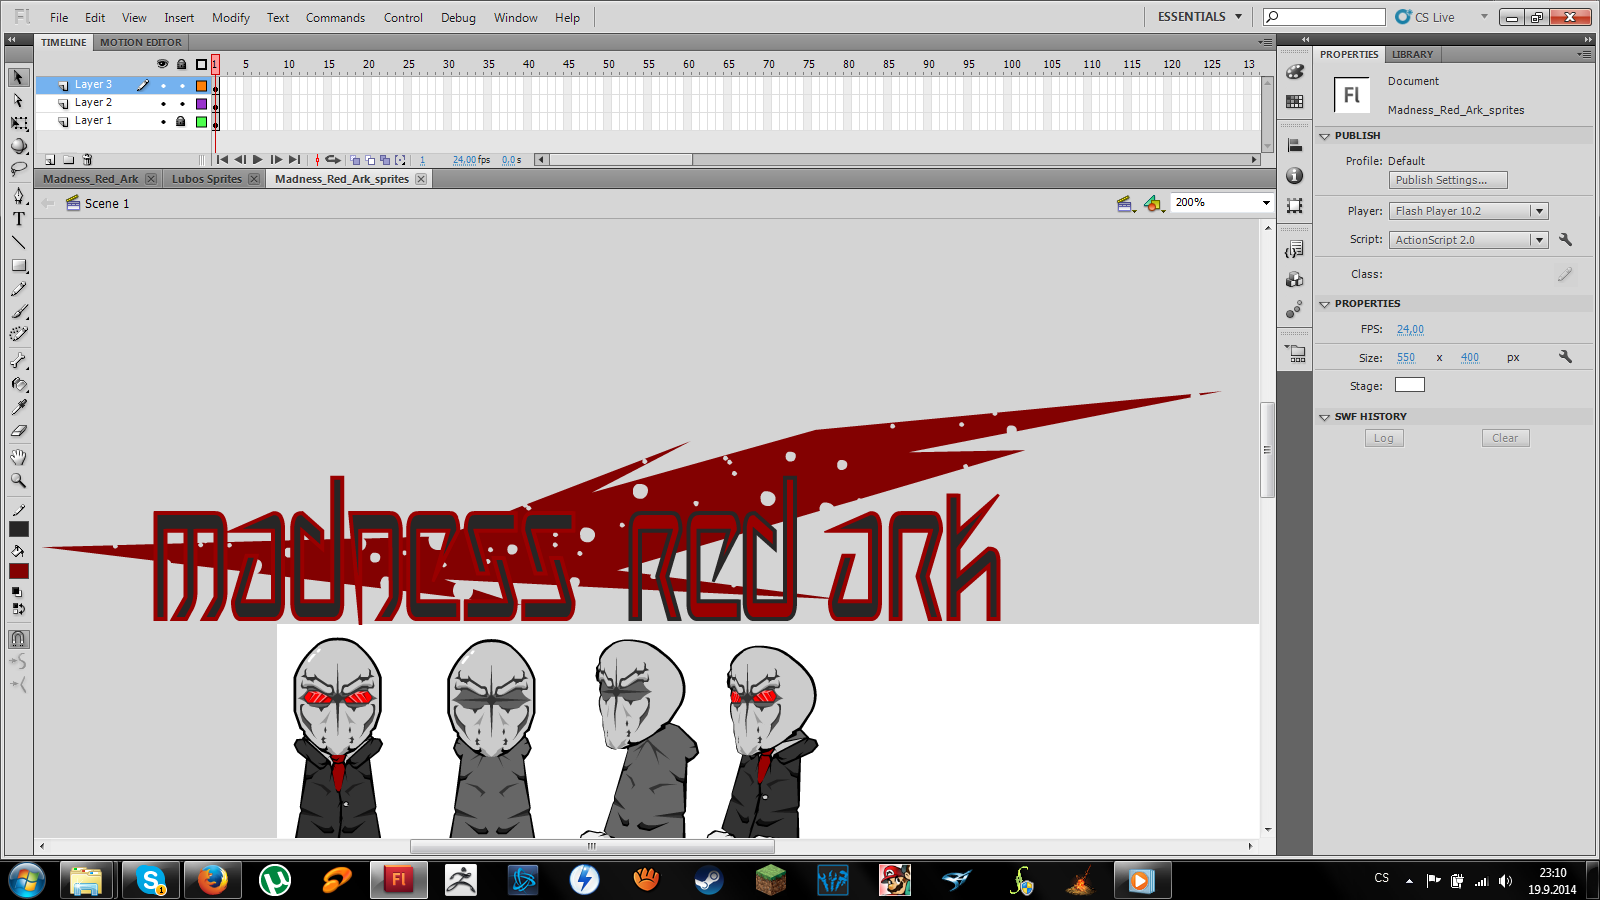Select the Subselection tool
Image resolution: width=1600 pixels, height=900 pixels.
click(x=18, y=100)
